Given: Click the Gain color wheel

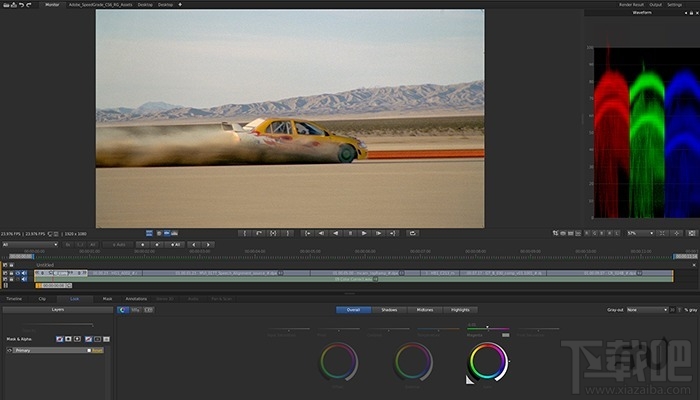Looking at the screenshot, I should (x=488, y=360).
